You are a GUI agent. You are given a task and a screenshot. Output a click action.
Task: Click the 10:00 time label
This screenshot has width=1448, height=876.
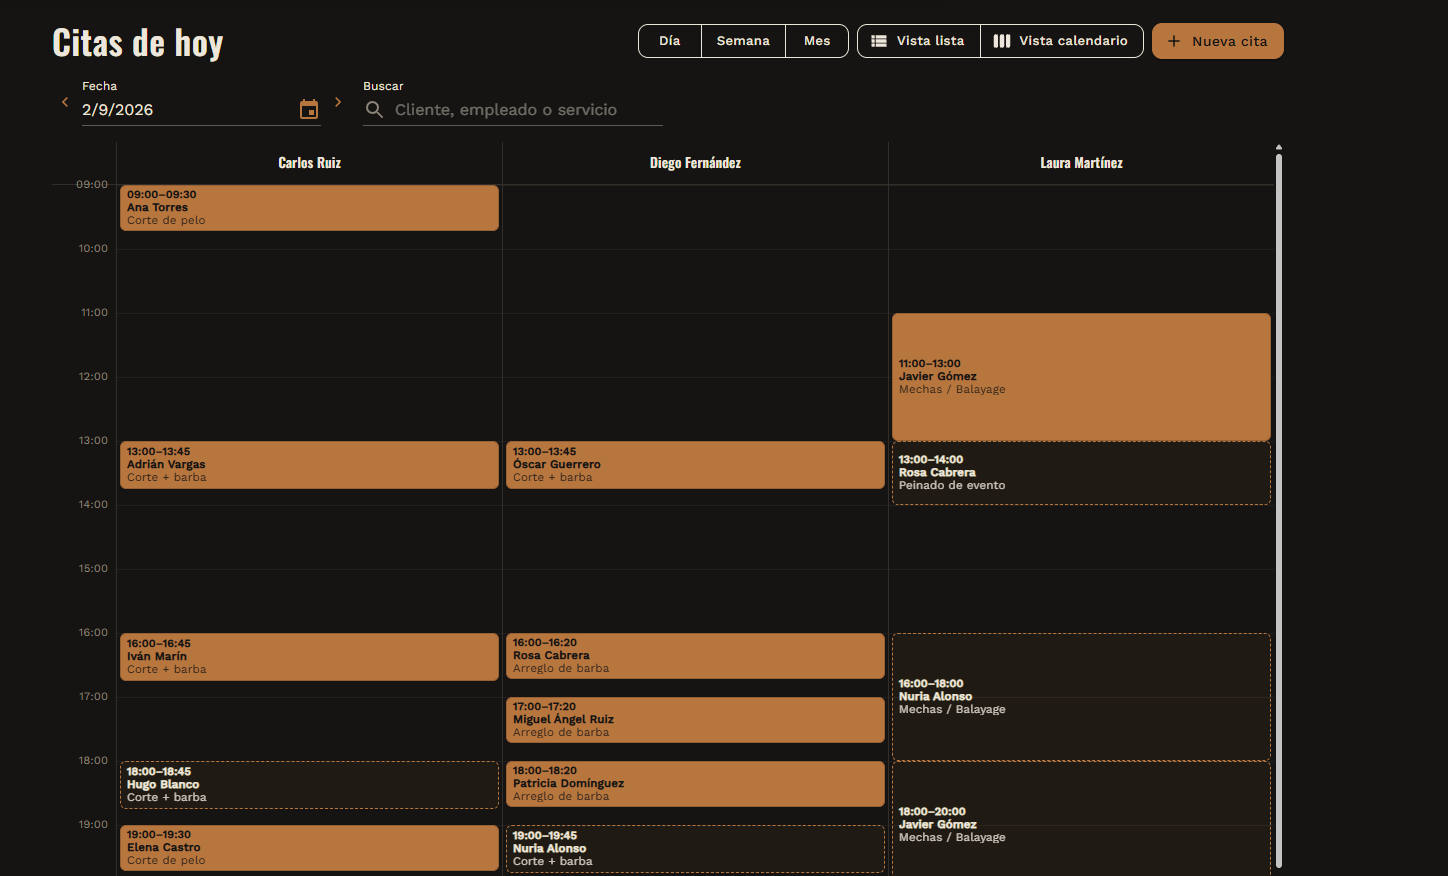(93, 249)
